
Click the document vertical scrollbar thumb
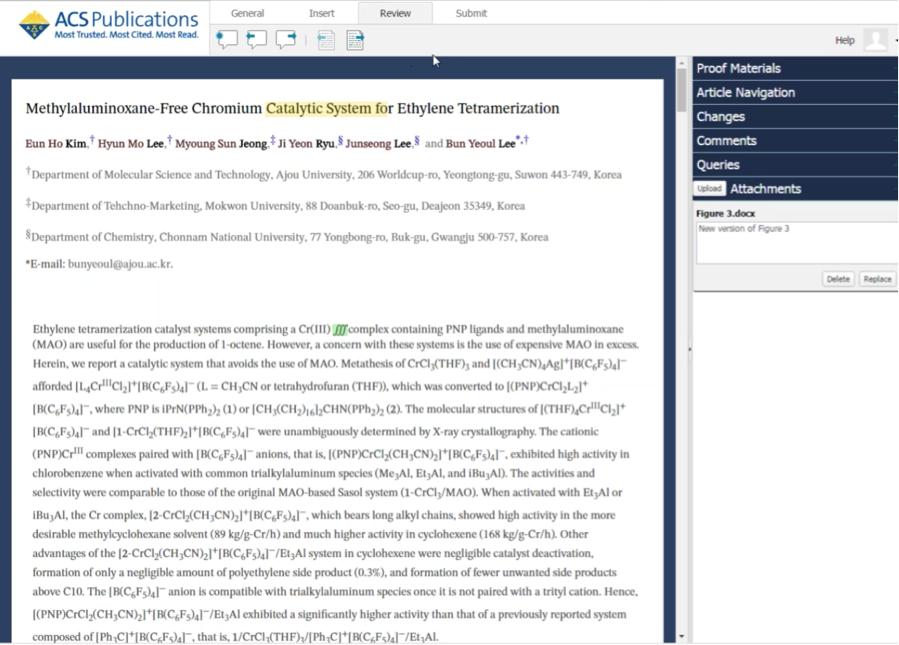[x=681, y=90]
